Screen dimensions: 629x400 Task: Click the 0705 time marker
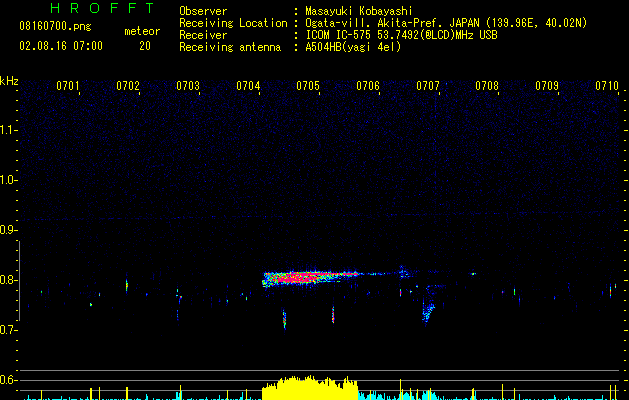tap(308, 86)
